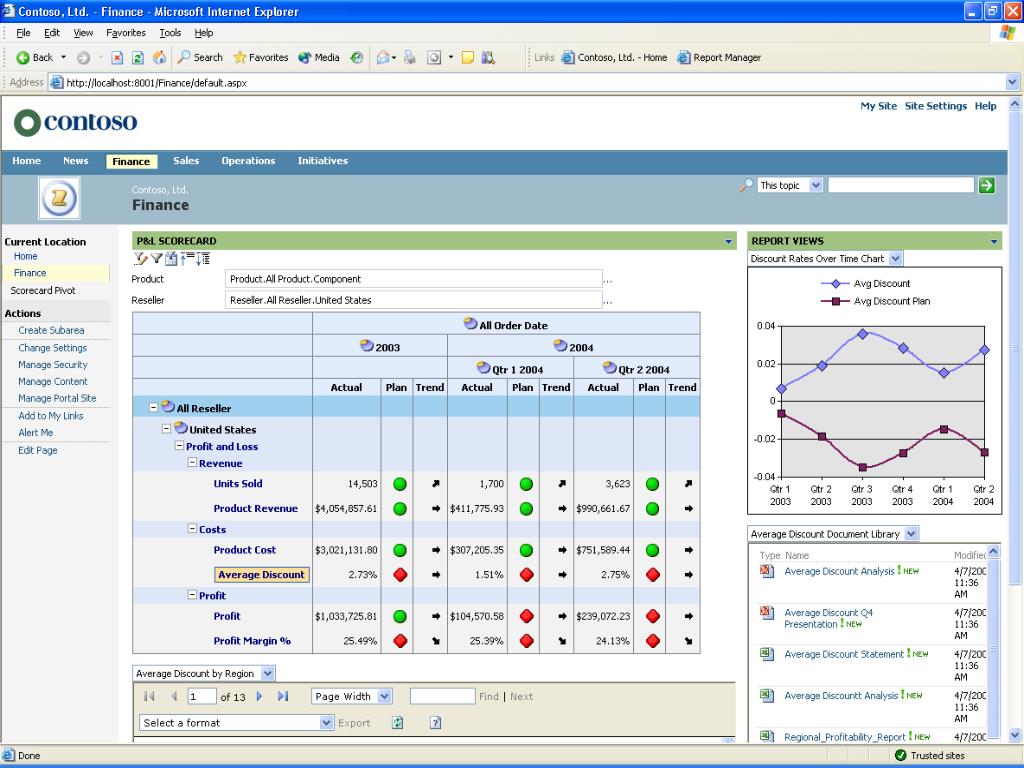Image resolution: width=1024 pixels, height=768 pixels.
Task: Click the Edit Page link
Action: point(38,450)
